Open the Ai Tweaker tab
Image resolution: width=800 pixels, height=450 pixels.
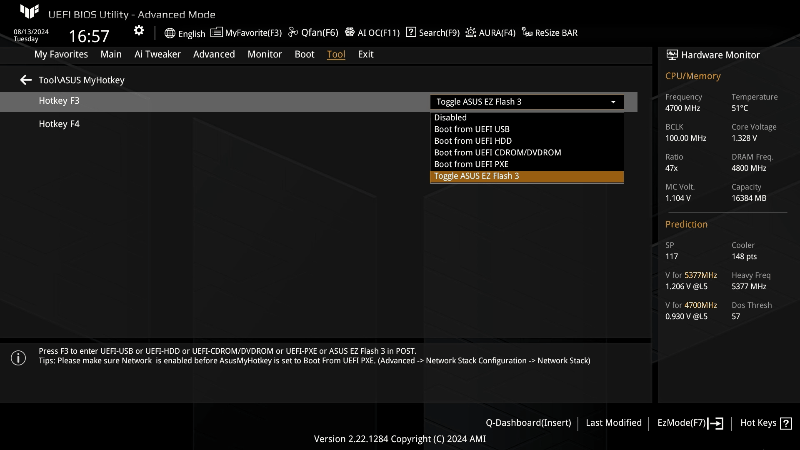coord(157,54)
